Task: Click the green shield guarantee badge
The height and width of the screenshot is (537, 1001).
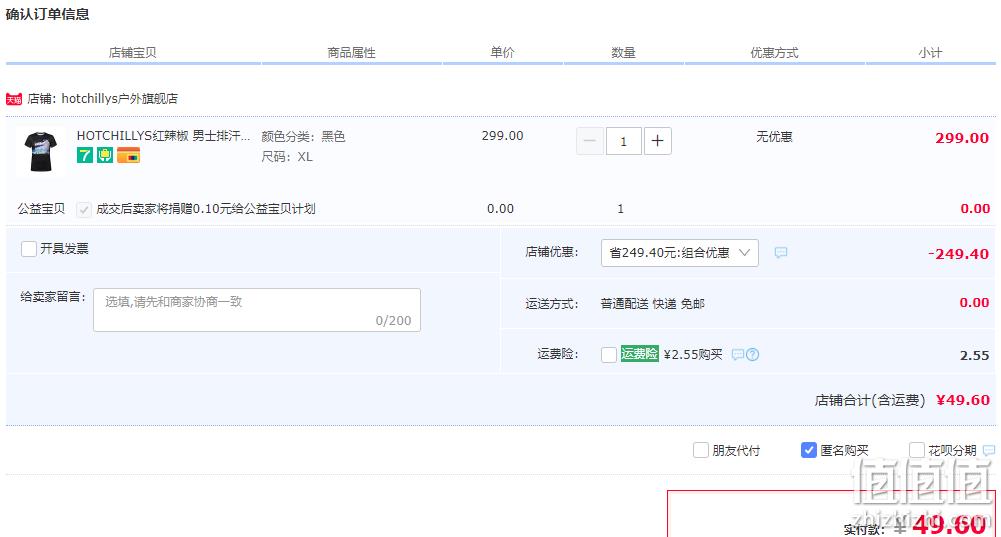Action: [105, 155]
